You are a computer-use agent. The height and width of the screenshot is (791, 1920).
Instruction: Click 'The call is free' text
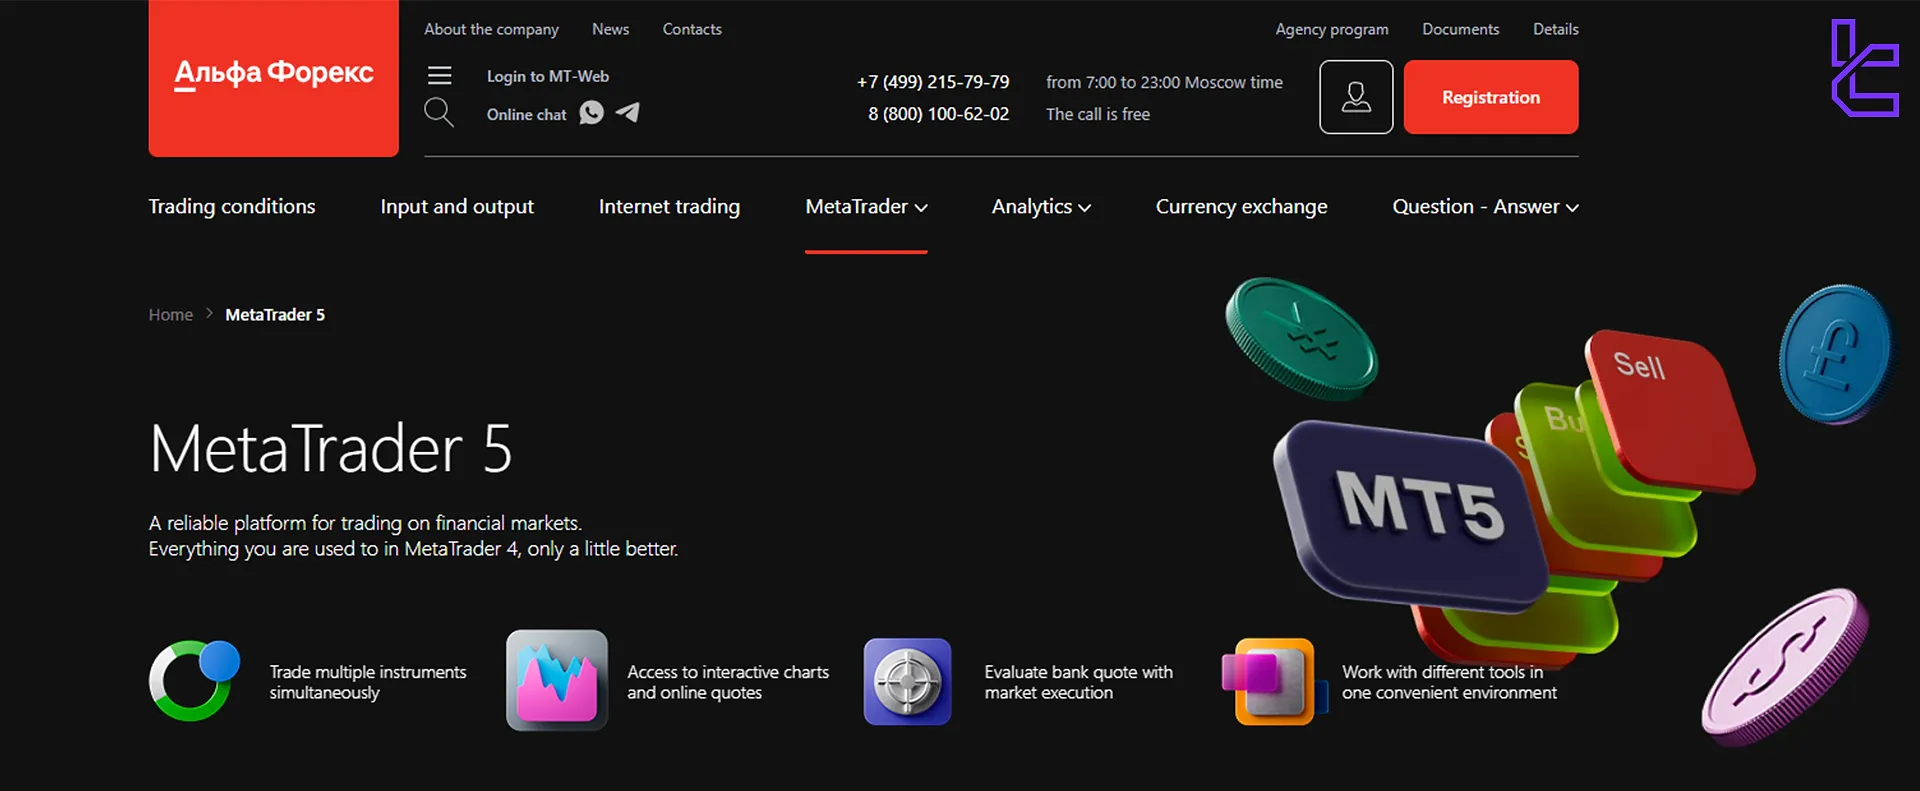(x=1098, y=115)
